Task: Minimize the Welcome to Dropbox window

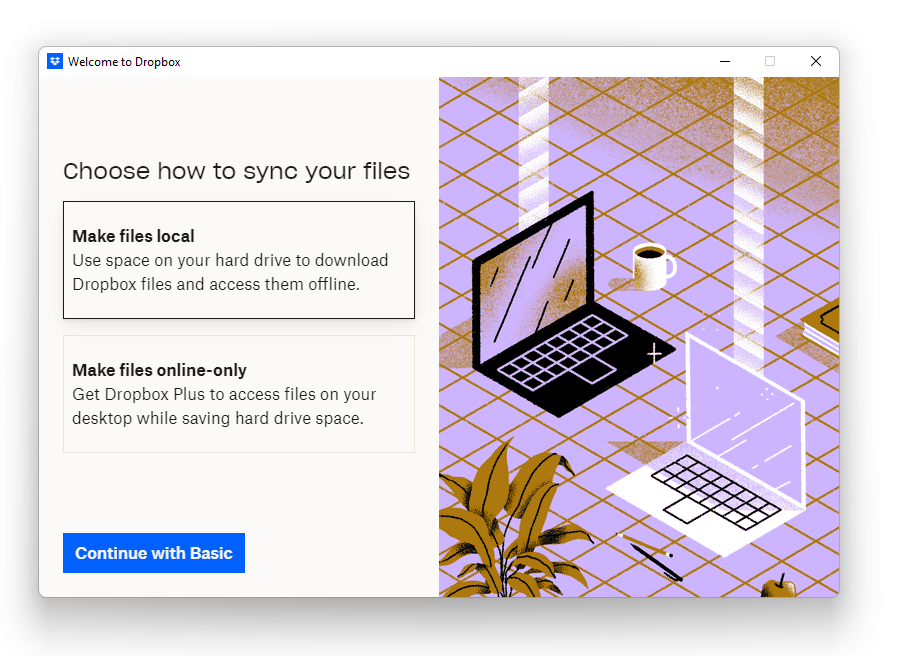Action: tap(725, 61)
